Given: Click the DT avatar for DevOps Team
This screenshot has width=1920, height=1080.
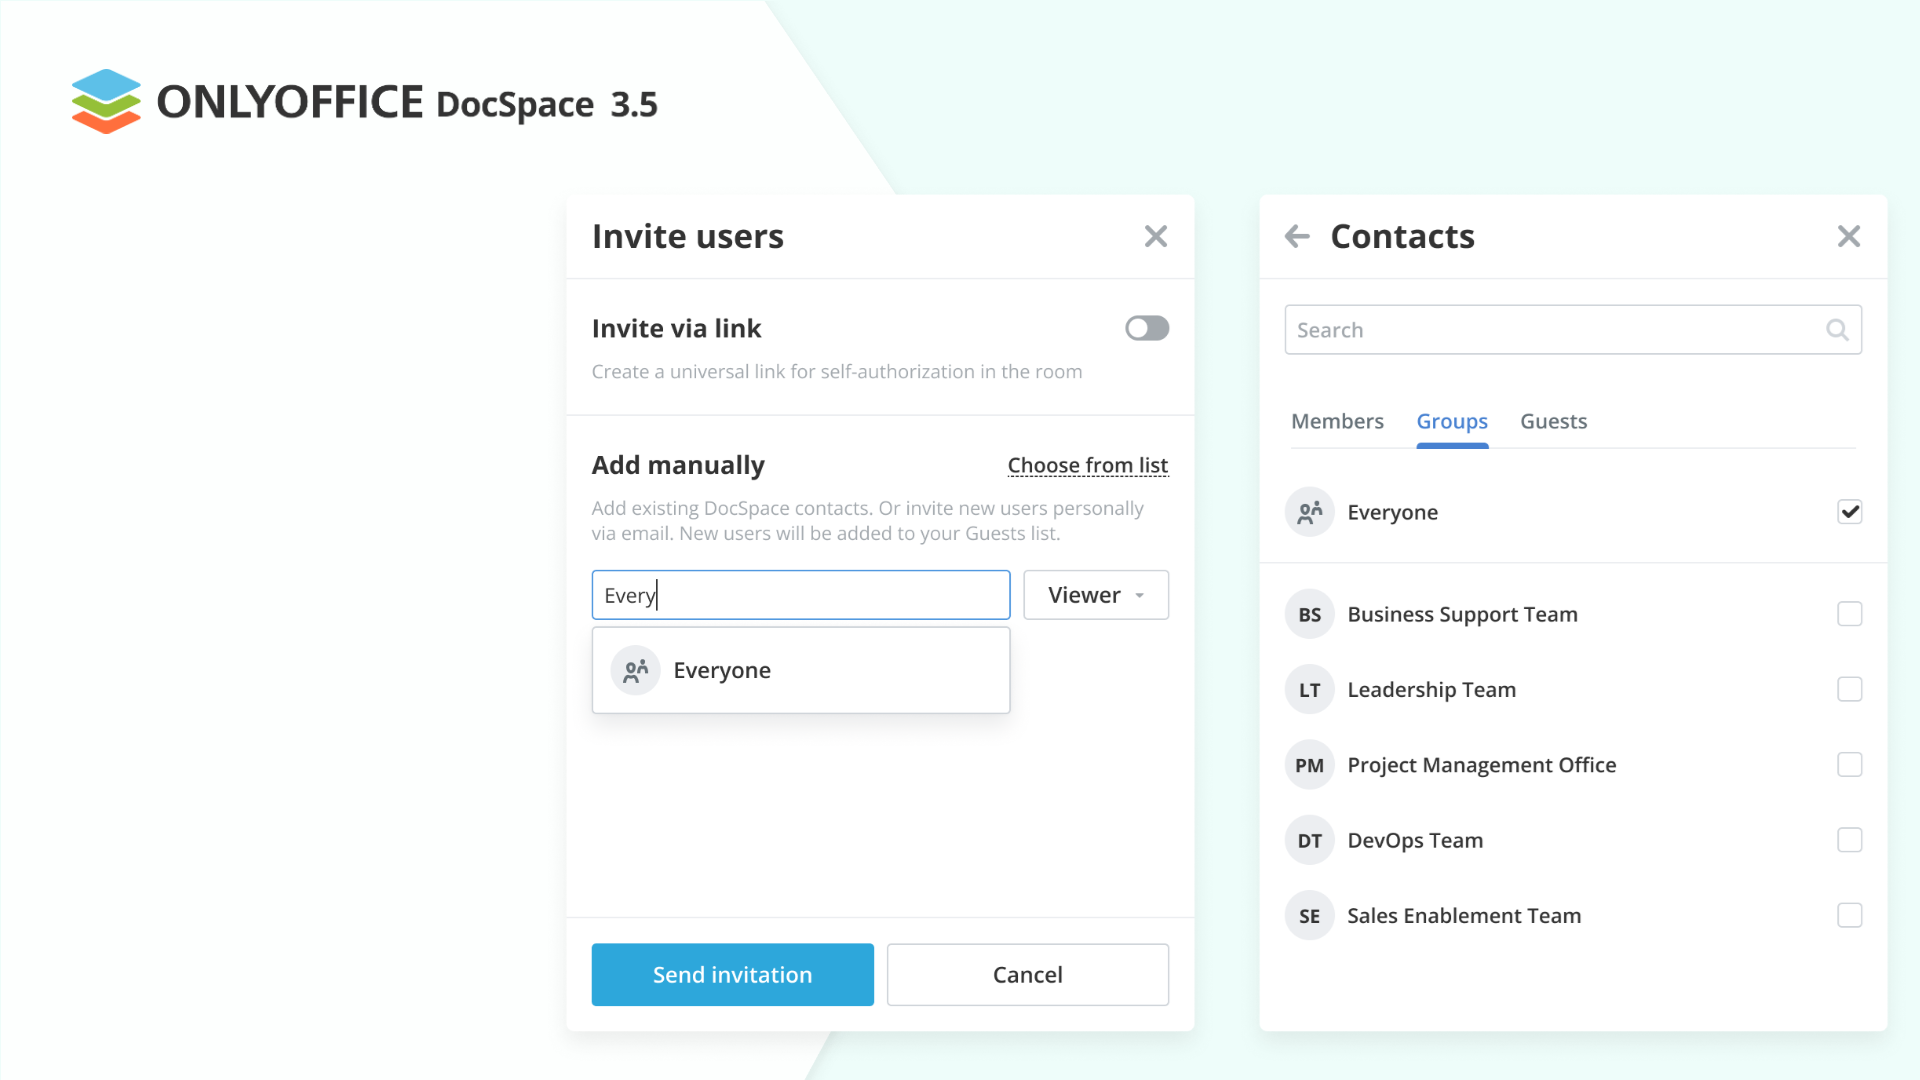Looking at the screenshot, I should (x=1309, y=841).
